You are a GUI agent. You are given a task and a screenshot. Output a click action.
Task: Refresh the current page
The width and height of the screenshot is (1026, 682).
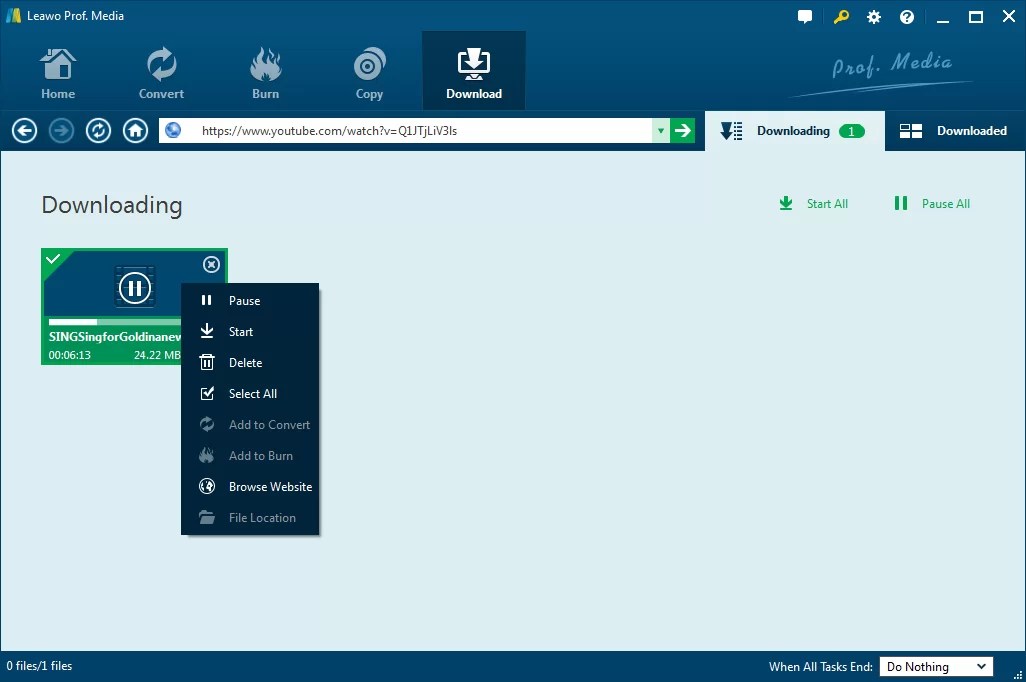[98, 131]
